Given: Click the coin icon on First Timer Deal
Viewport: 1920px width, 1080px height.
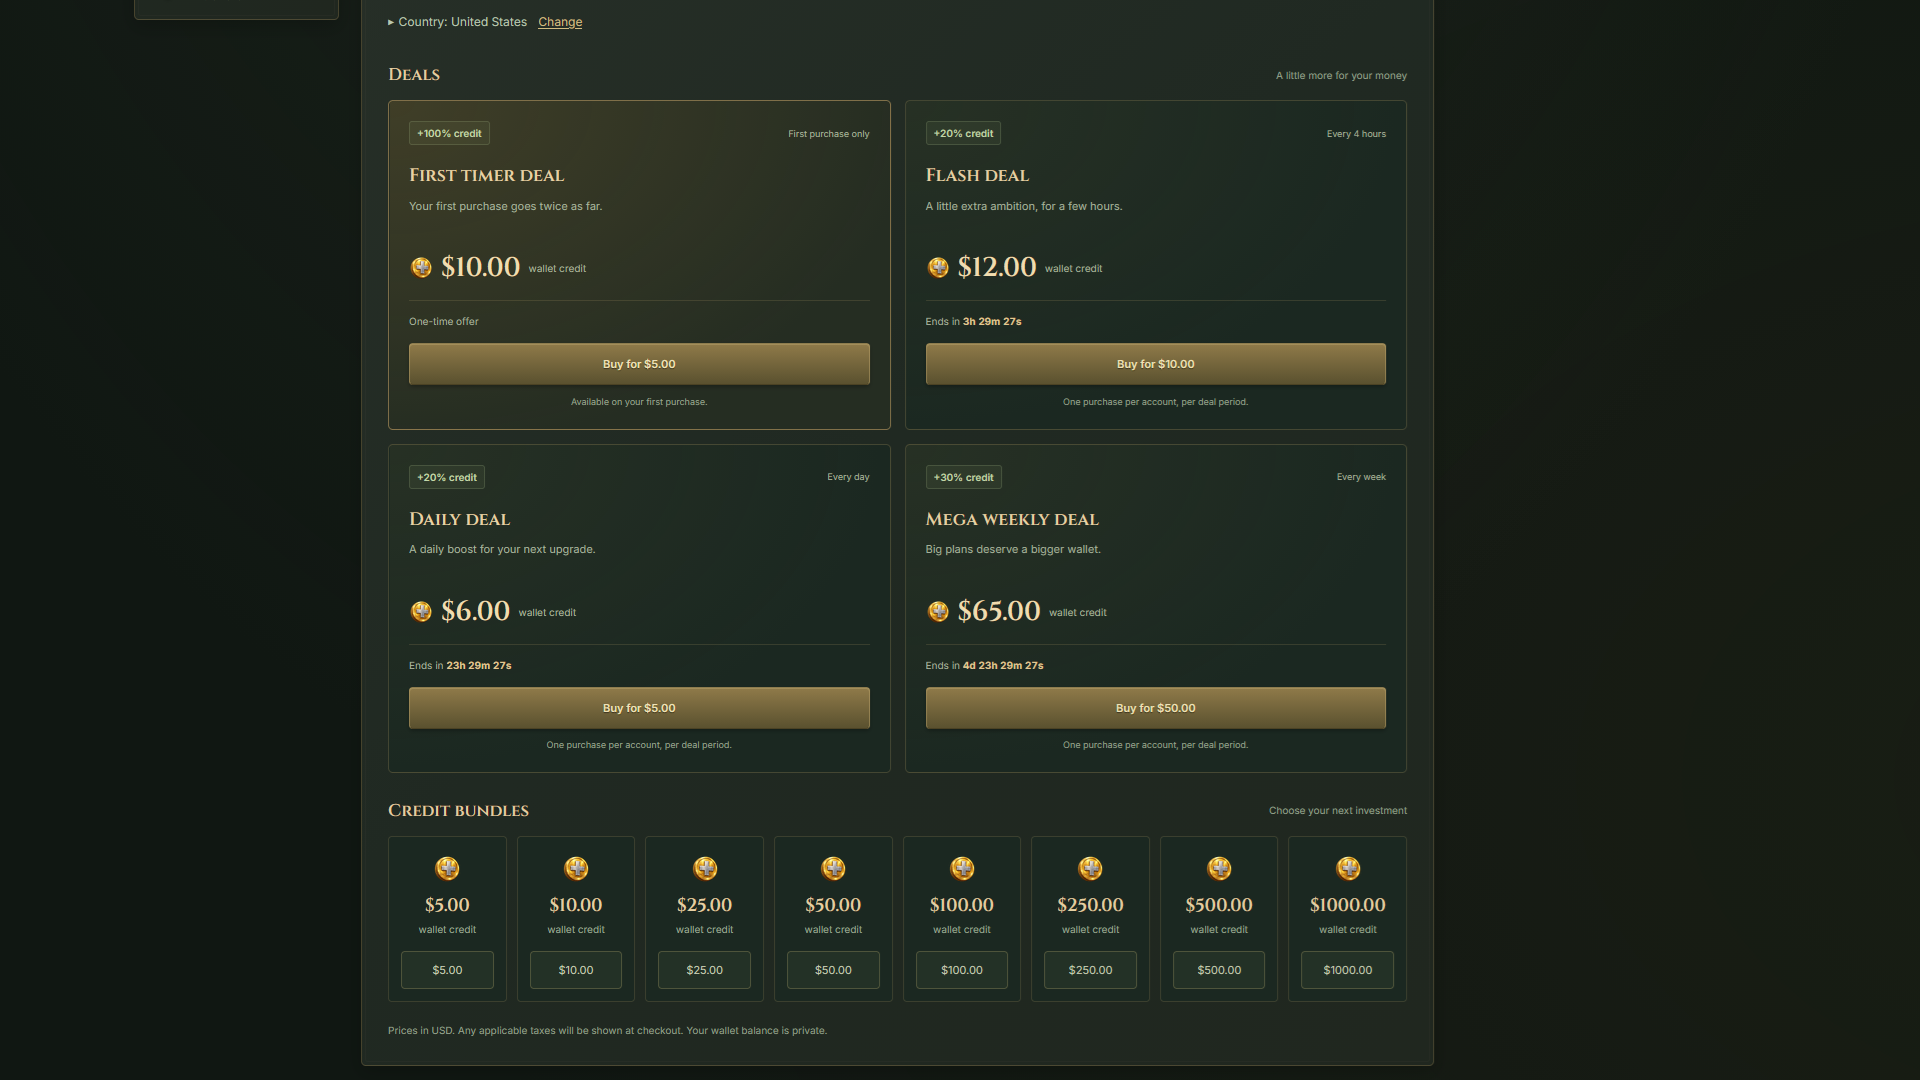Looking at the screenshot, I should pos(421,267).
